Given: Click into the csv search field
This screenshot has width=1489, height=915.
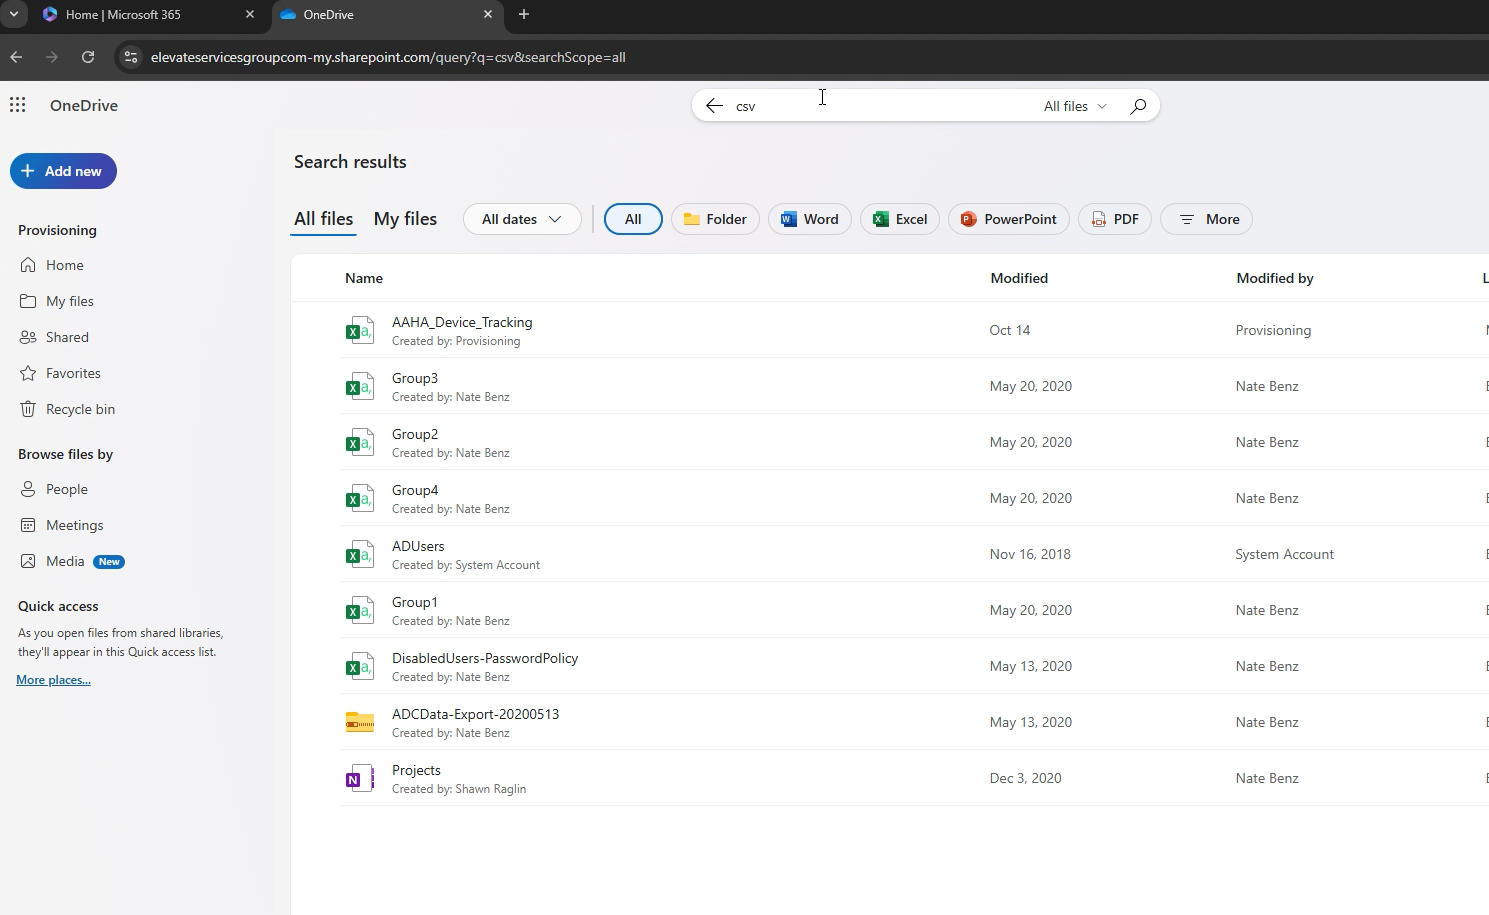Looking at the screenshot, I should tap(880, 106).
